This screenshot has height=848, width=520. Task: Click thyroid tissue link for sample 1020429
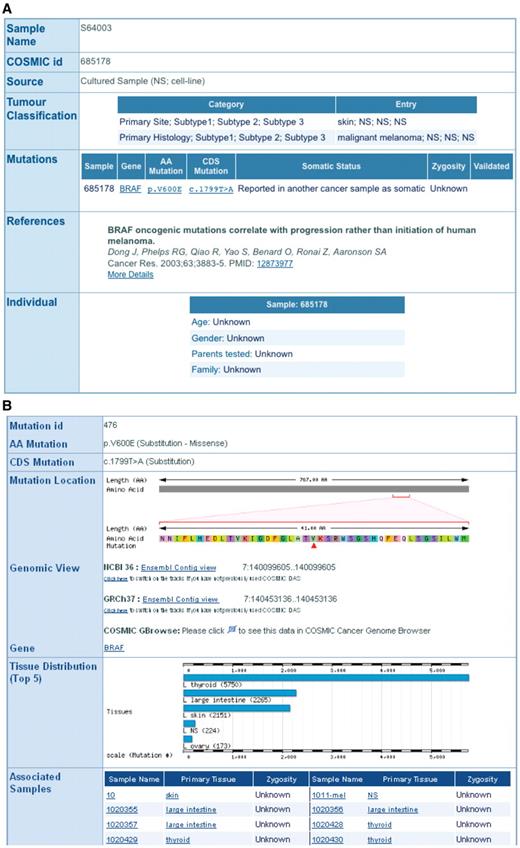pyautogui.click(x=178, y=840)
